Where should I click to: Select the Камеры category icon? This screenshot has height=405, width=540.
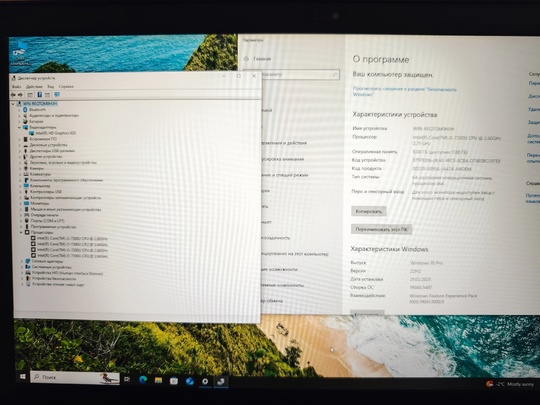point(26,168)
